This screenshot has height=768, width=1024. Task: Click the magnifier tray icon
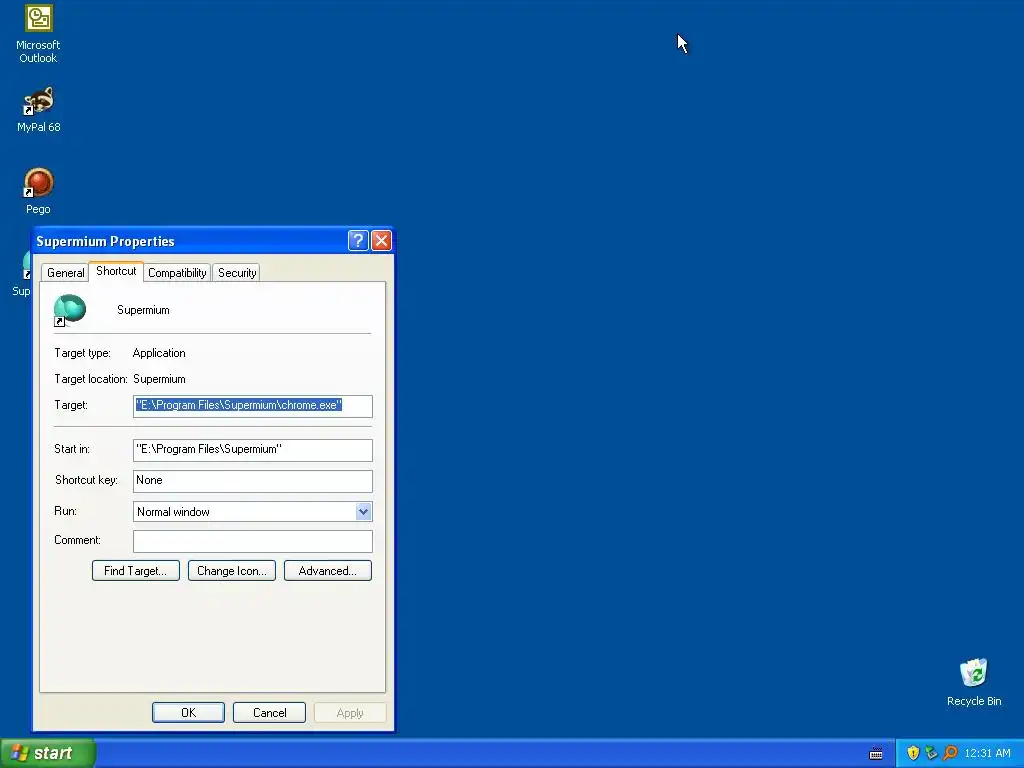pos(950,753)
